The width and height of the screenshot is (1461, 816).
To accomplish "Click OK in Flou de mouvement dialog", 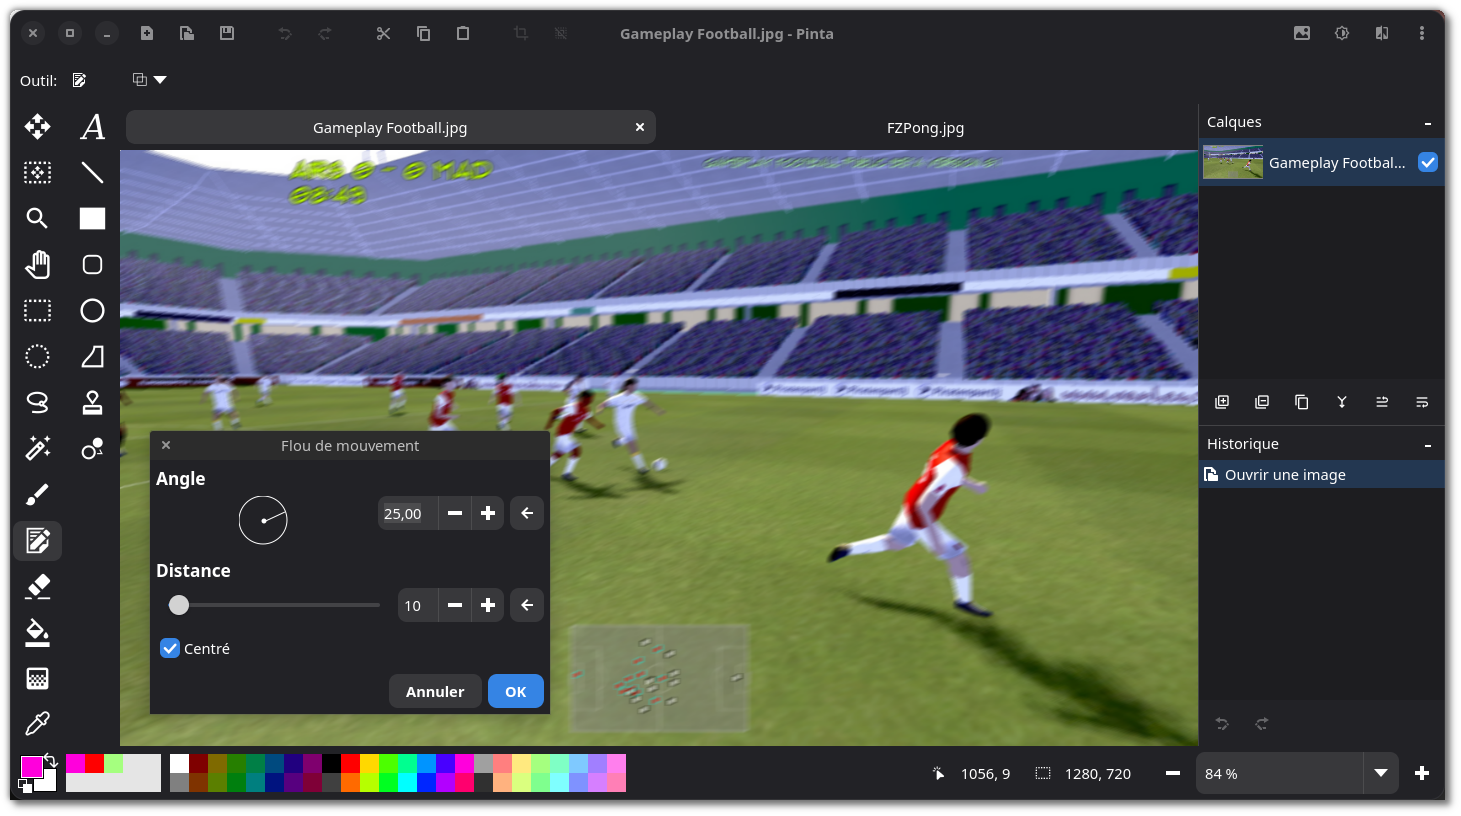I will pos(515,691).
